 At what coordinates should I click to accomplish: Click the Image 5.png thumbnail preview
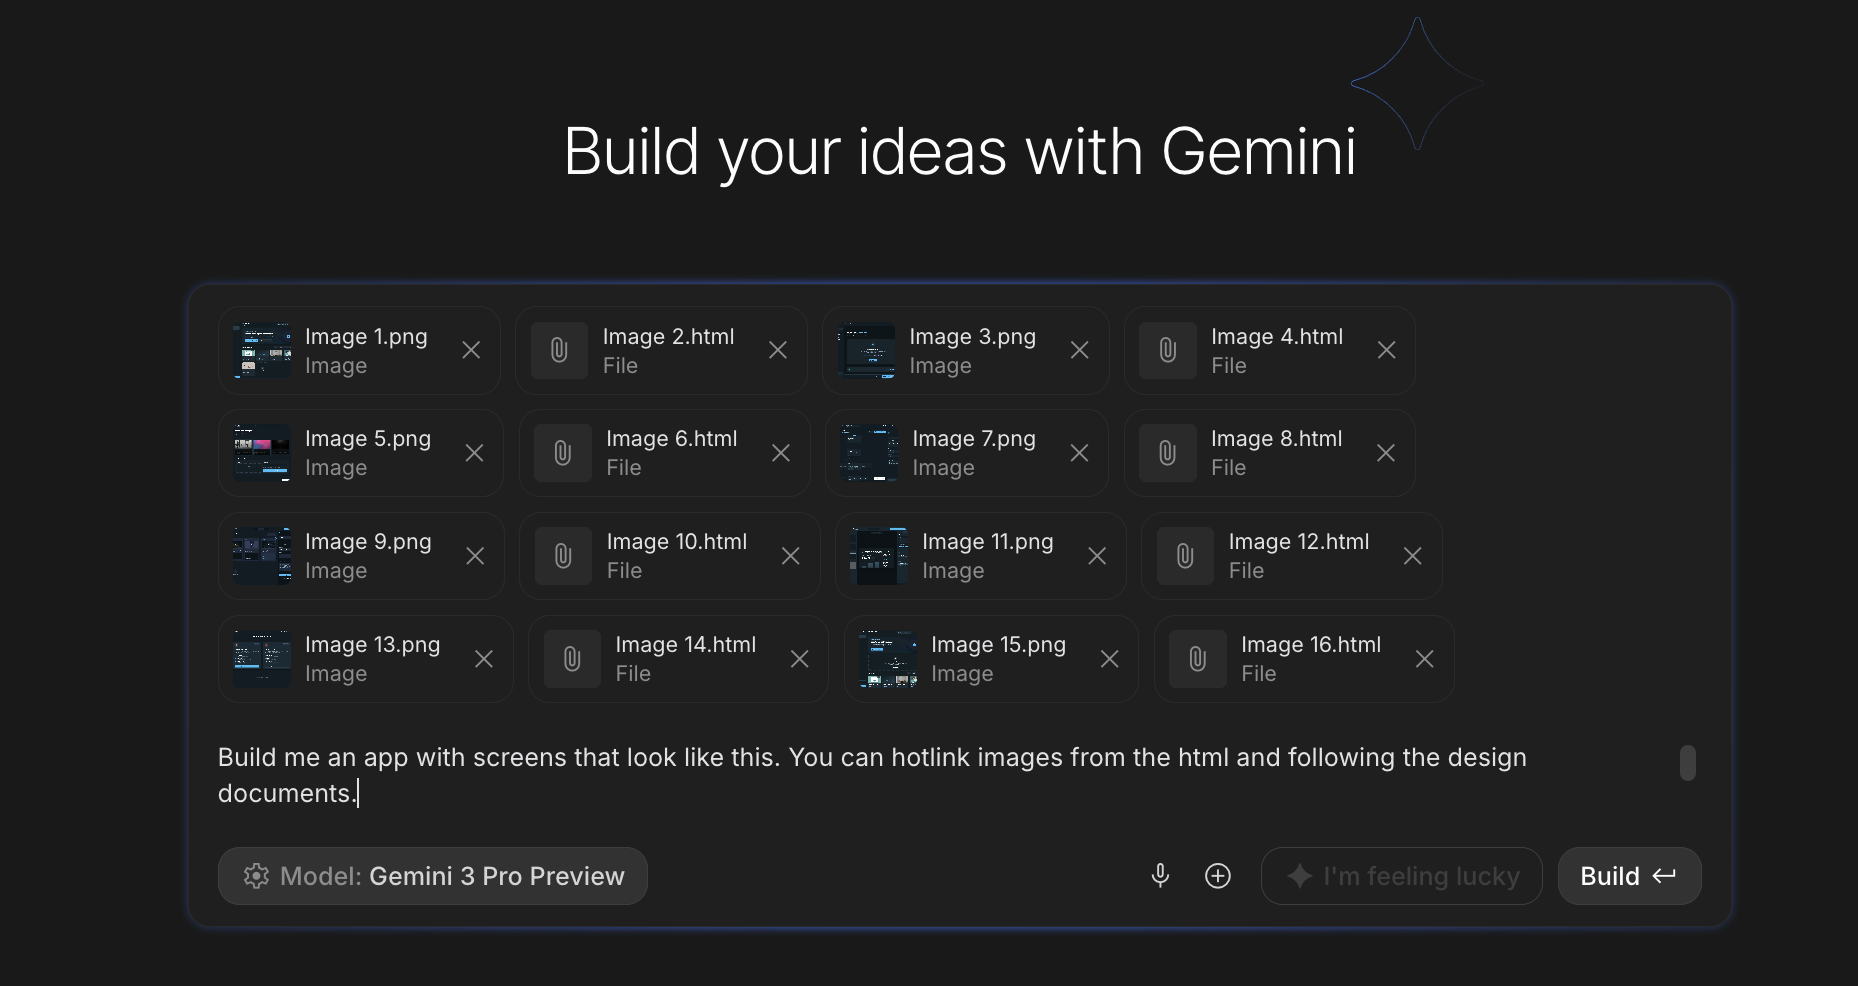click(x=260, y=452)
